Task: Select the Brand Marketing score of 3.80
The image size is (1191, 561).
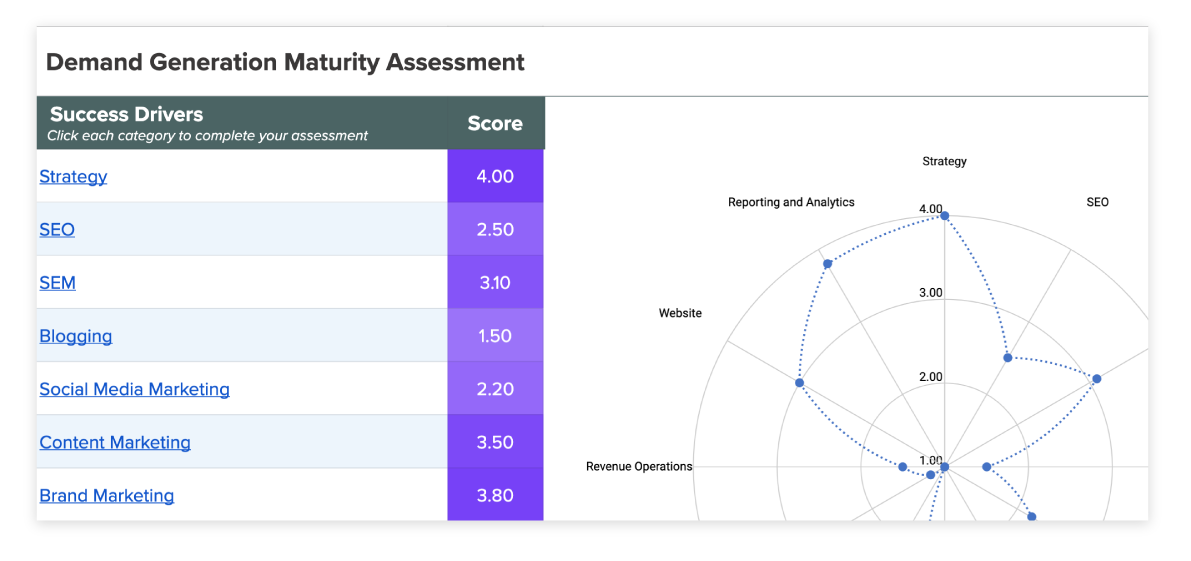Action: pyautogui.click(x=495, y=495)
